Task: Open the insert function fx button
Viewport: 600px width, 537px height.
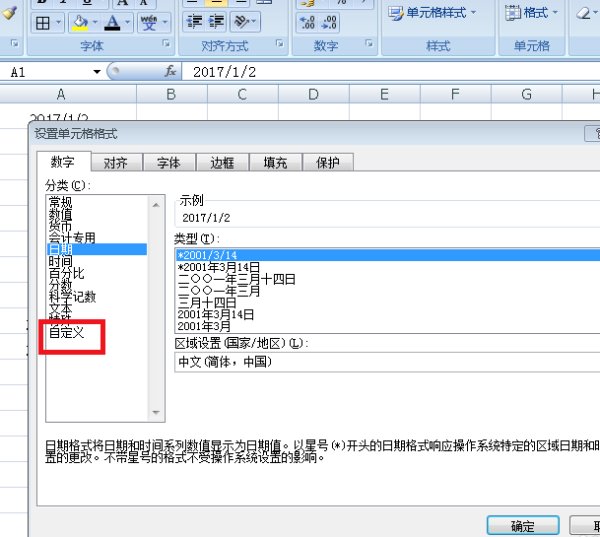Action: [x=170, y=71]
